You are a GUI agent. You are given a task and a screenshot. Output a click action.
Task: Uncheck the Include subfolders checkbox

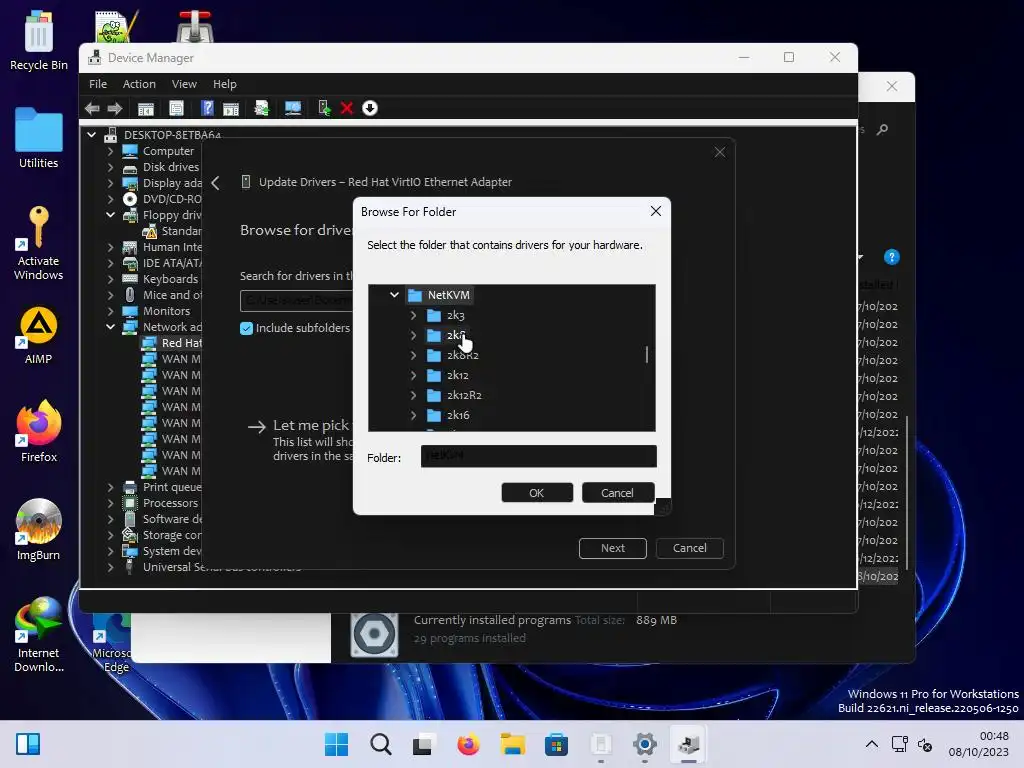click(246, 328)
